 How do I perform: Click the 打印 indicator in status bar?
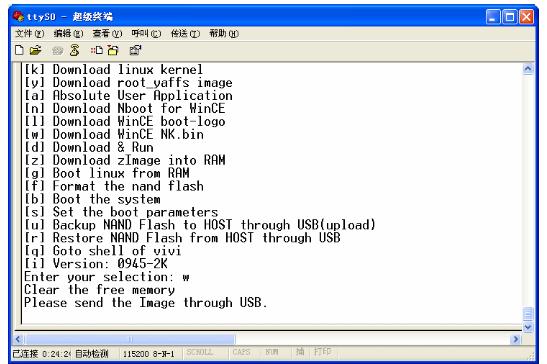tap(322, 351)
